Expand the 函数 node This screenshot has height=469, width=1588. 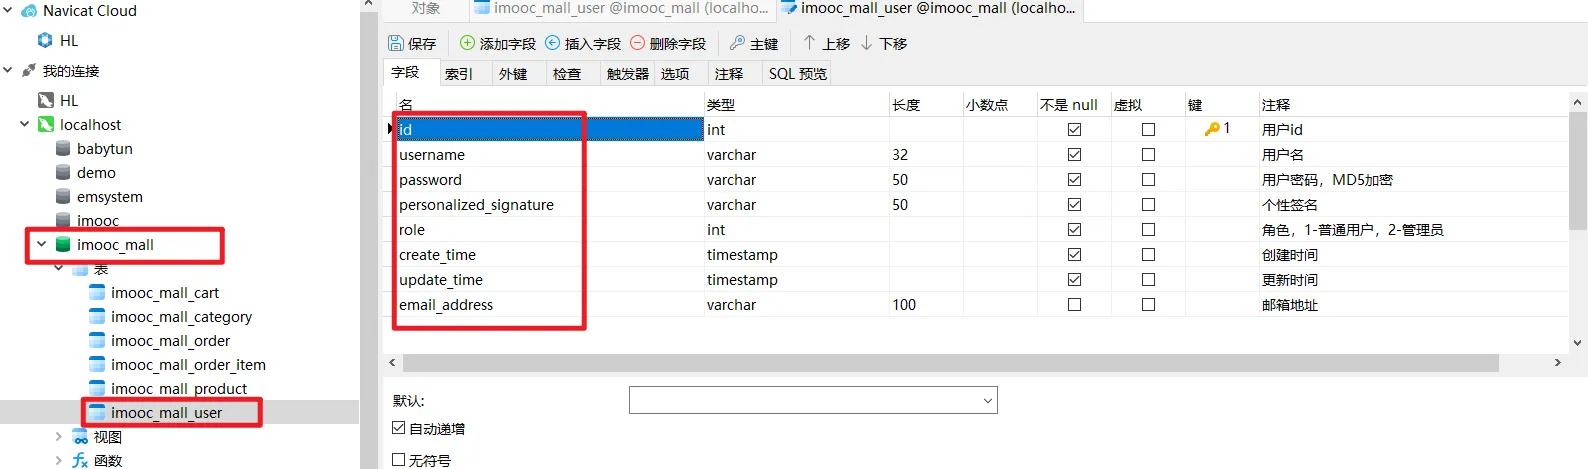(x=59, y=461)
